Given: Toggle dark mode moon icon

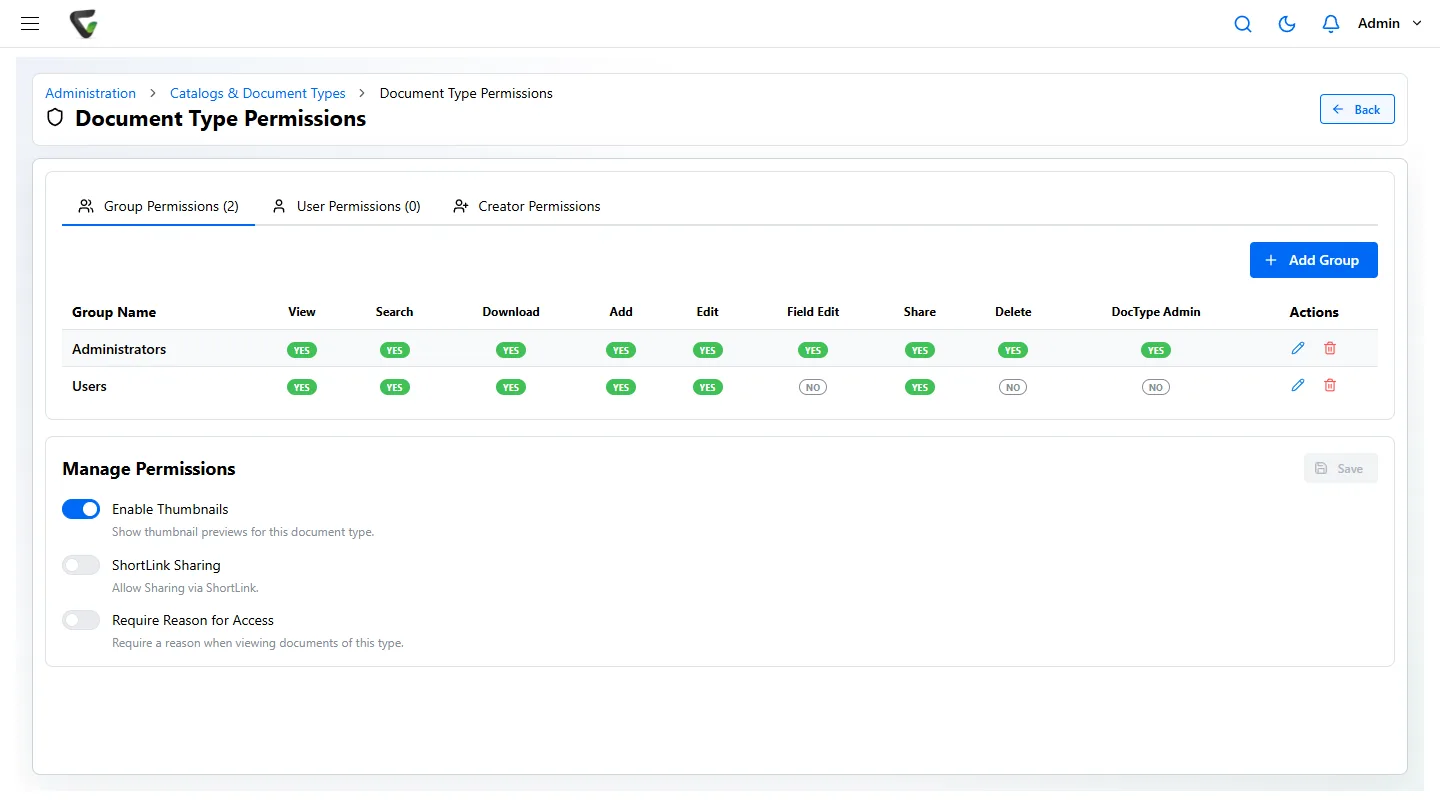Looking at the screenshot, I should pos(1287,24).
